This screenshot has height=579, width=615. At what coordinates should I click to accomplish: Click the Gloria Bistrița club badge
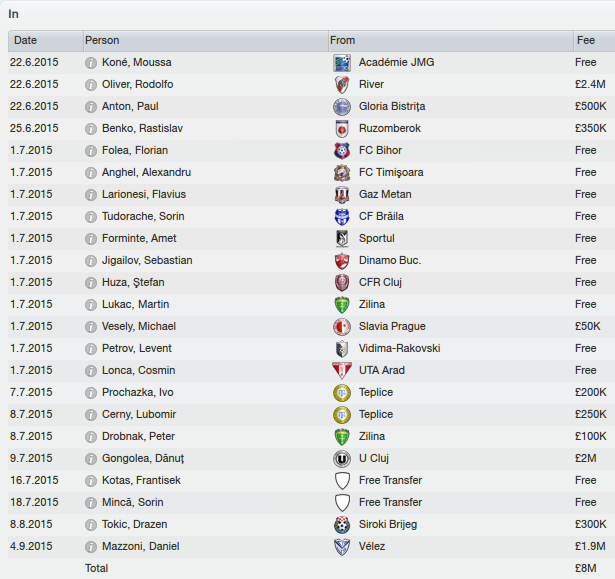pos(342,107)
